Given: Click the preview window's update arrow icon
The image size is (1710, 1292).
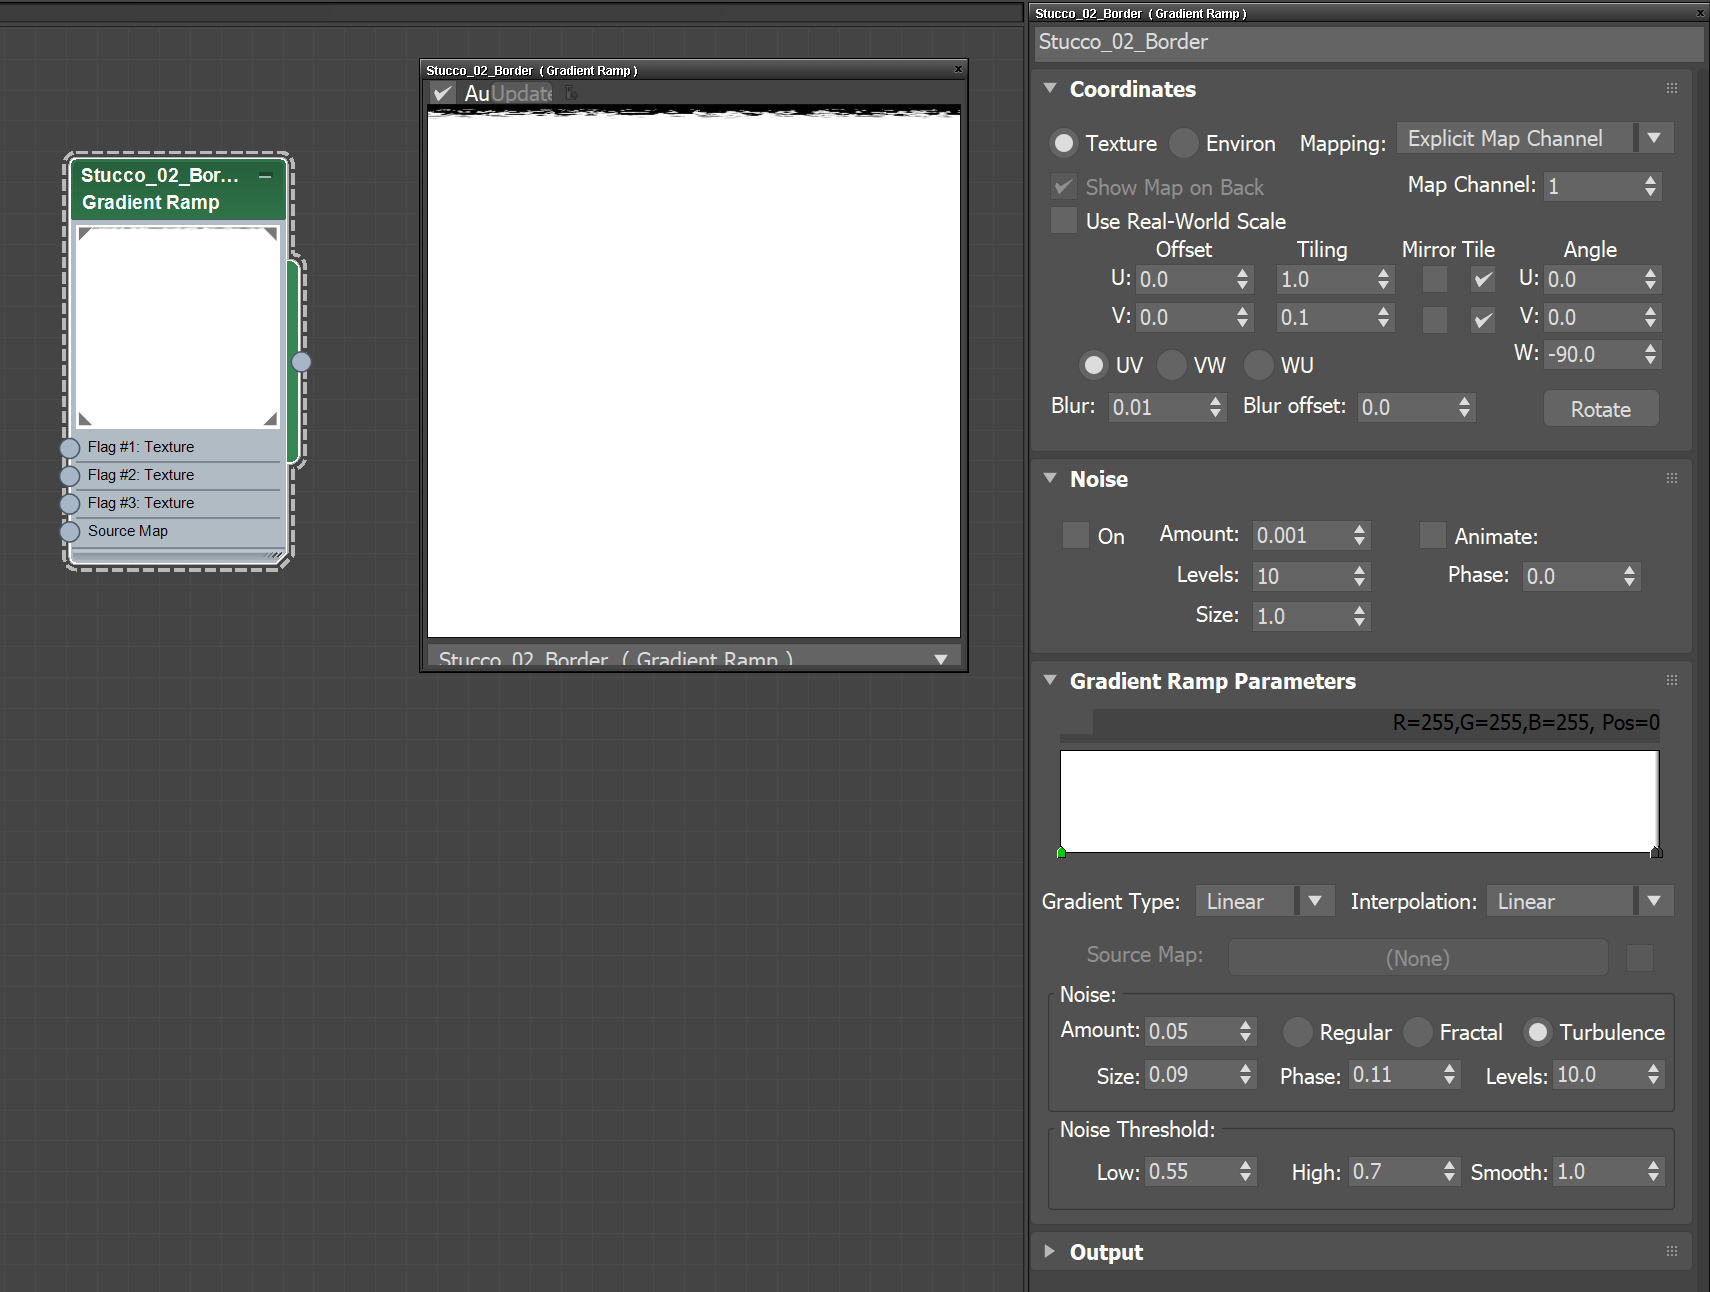Looking at the screenshot, I should click(571, 93).
